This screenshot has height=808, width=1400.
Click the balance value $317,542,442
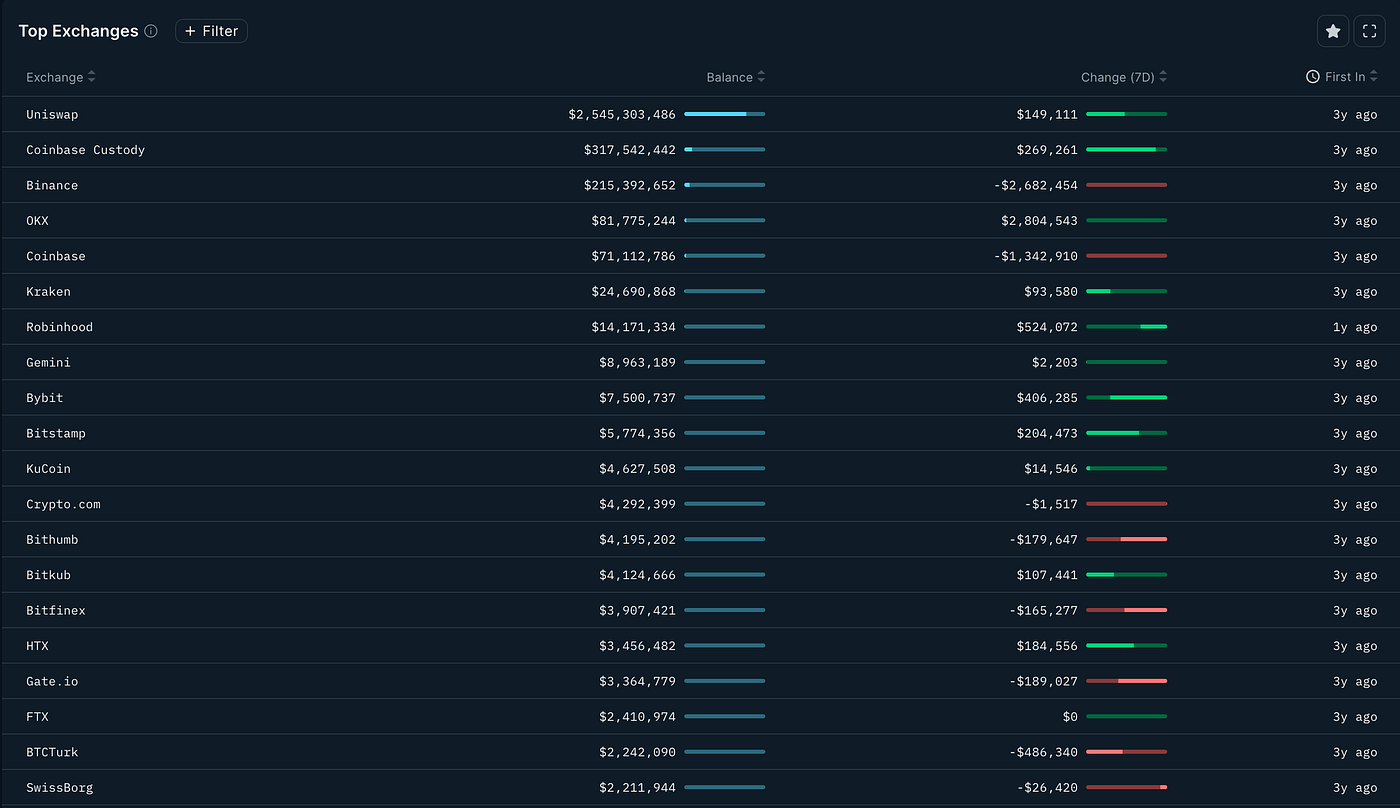630,150
